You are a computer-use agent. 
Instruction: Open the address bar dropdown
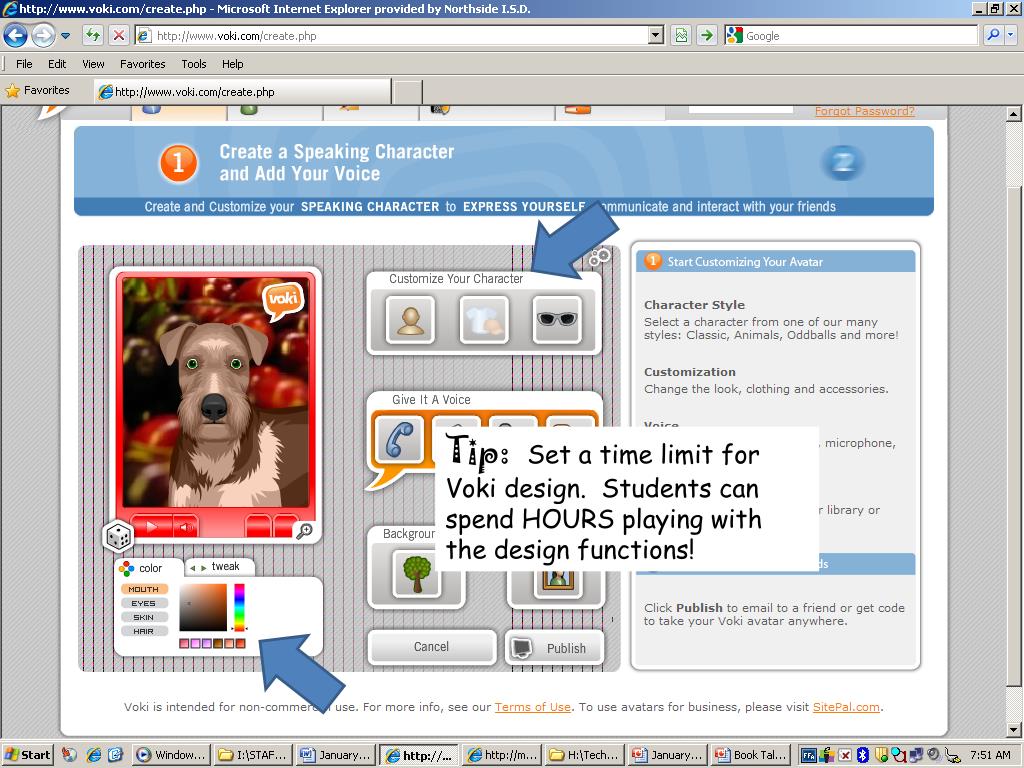coord(656,35)
